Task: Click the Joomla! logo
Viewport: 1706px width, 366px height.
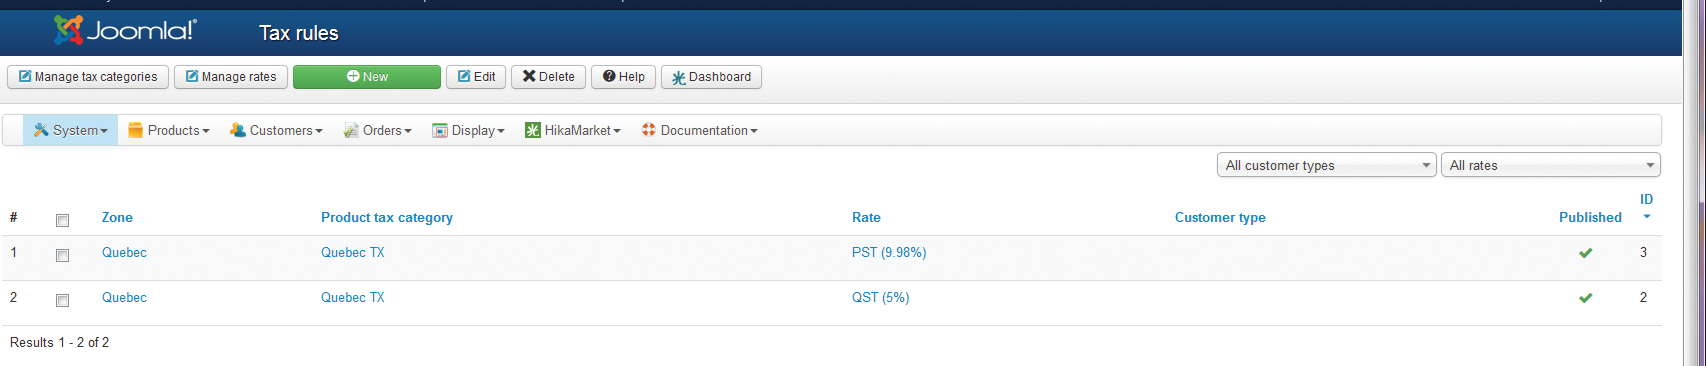Action: (x=125, y=30)
